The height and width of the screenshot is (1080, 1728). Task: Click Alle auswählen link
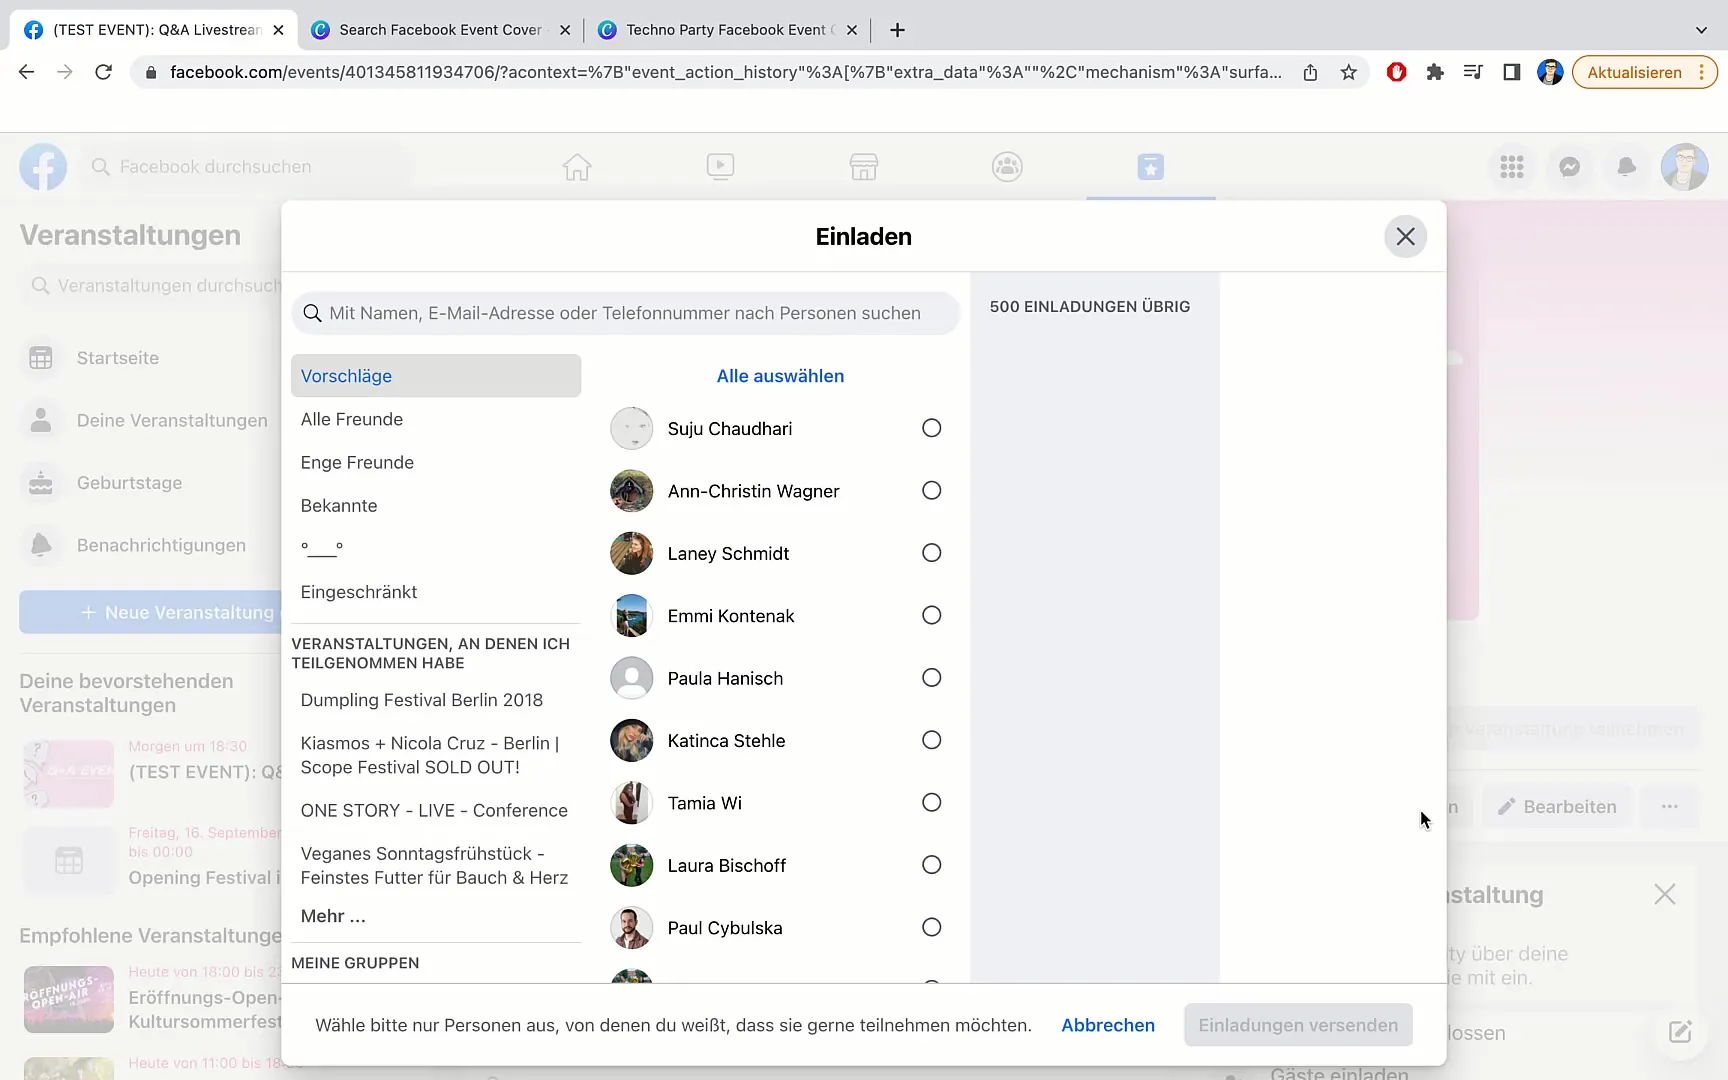pyautogui.click(x=780, y=376)
